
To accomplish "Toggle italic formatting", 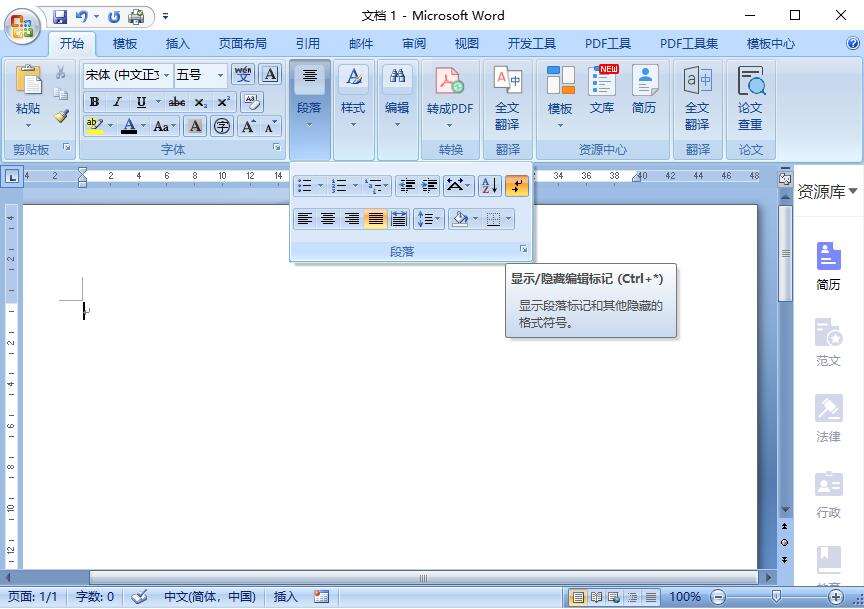I will 117,102.
